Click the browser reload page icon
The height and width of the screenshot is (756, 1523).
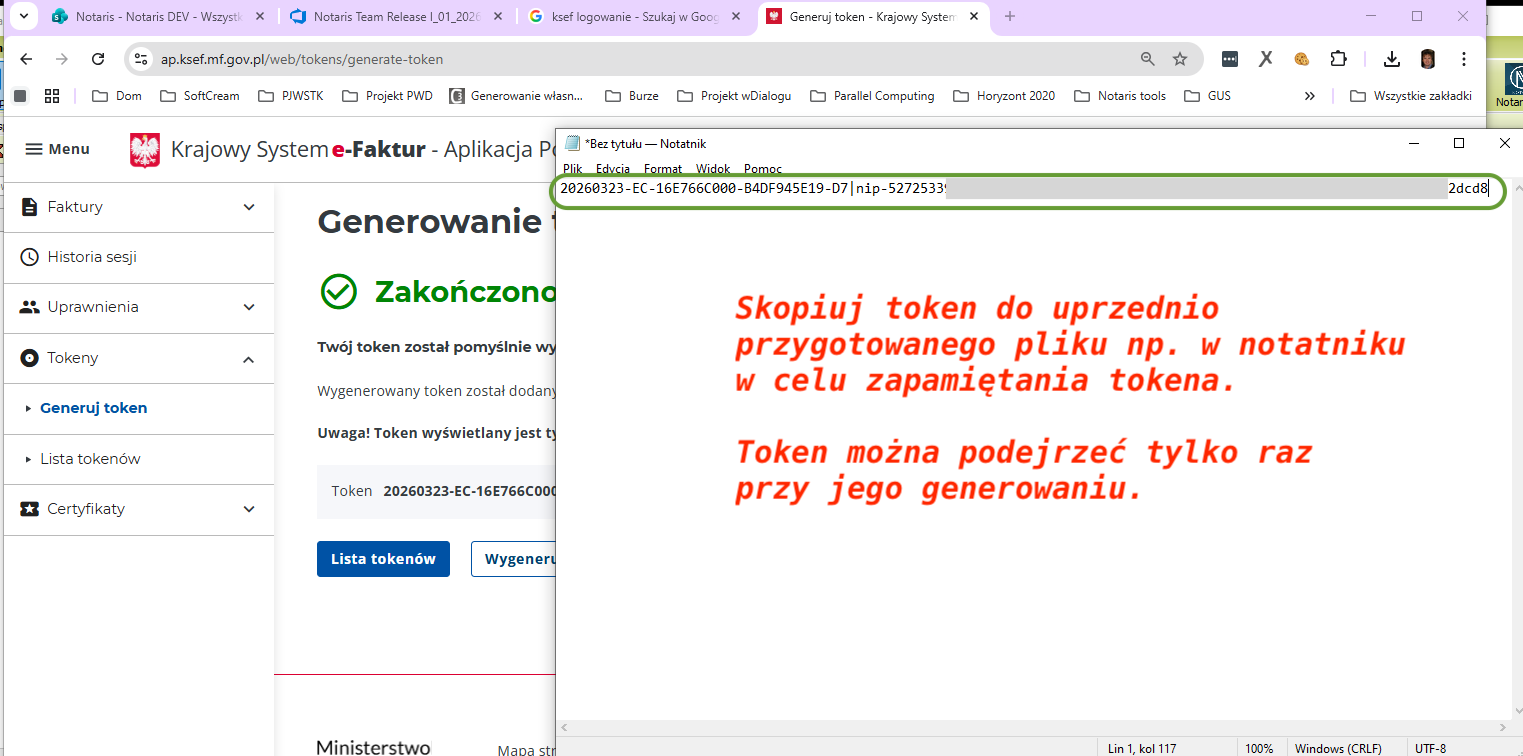98,59
